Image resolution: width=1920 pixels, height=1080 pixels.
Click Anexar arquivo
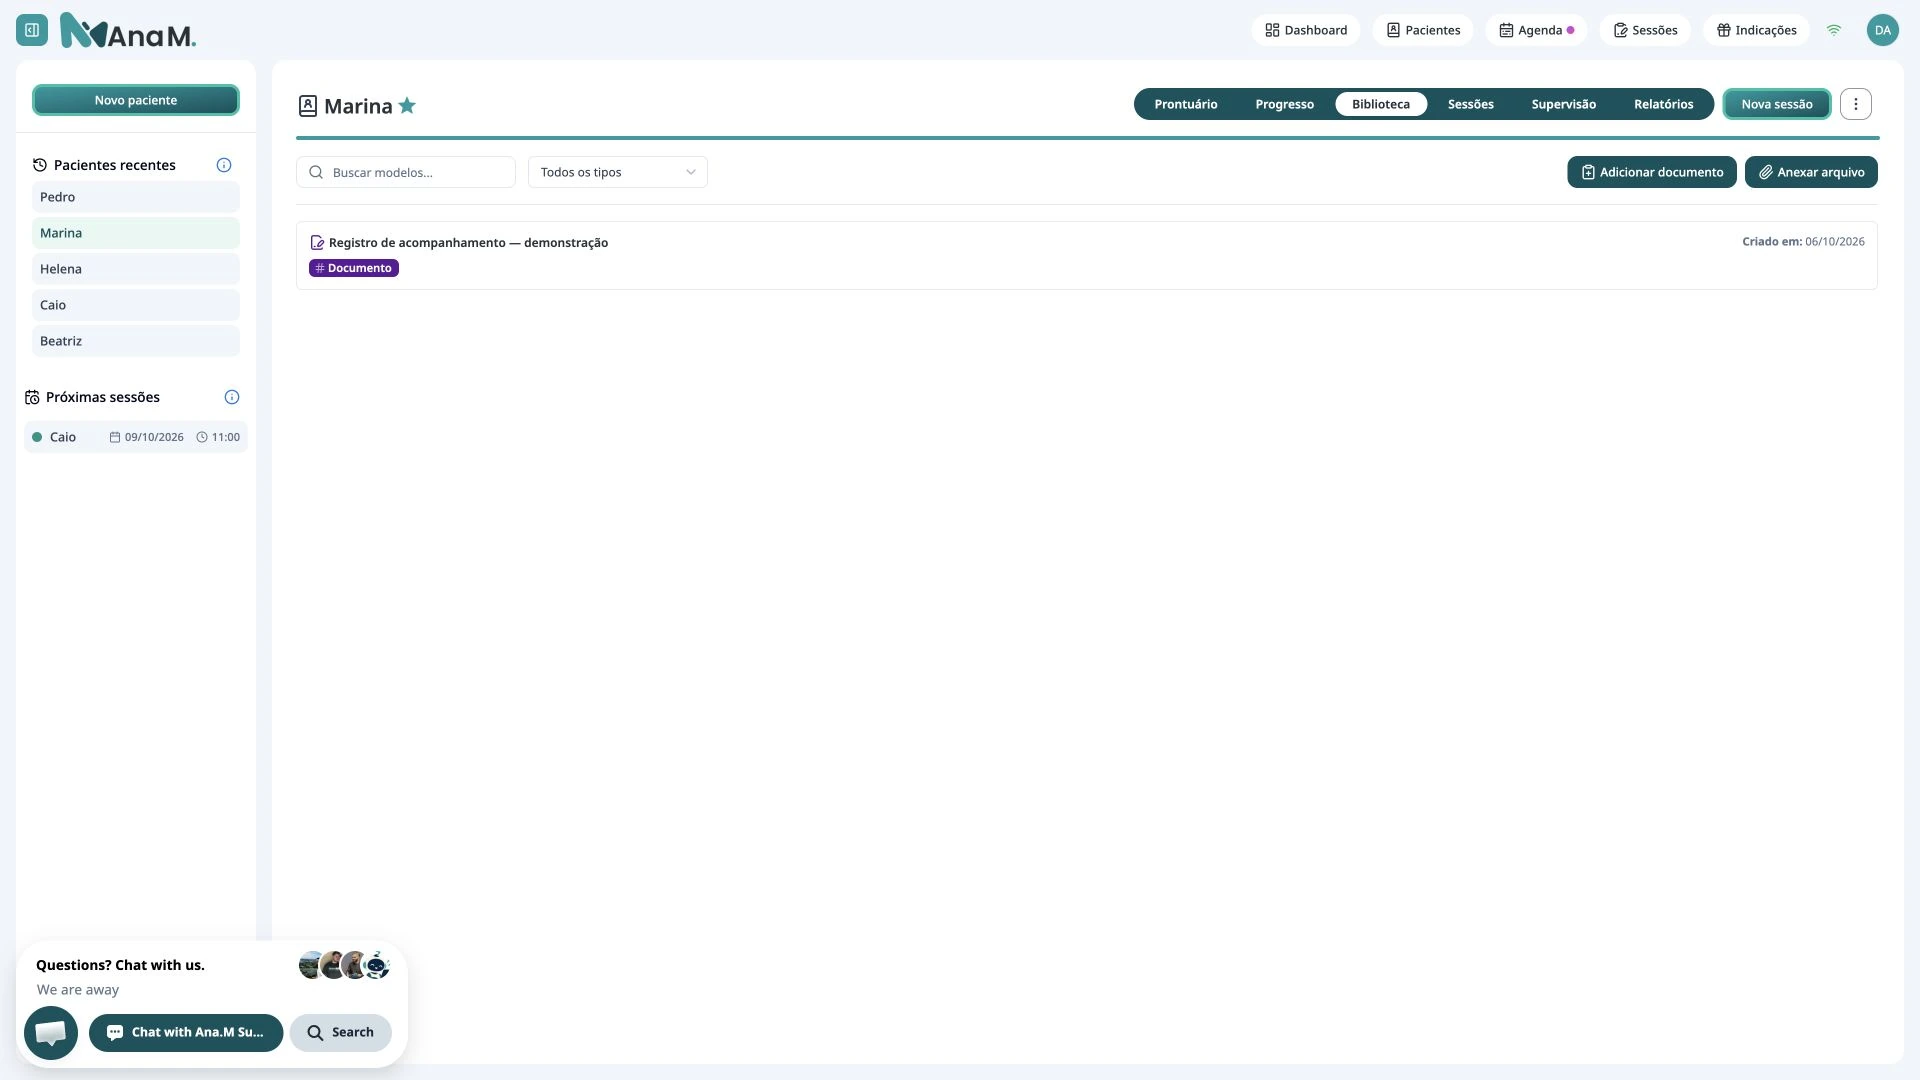(1811, 172)
